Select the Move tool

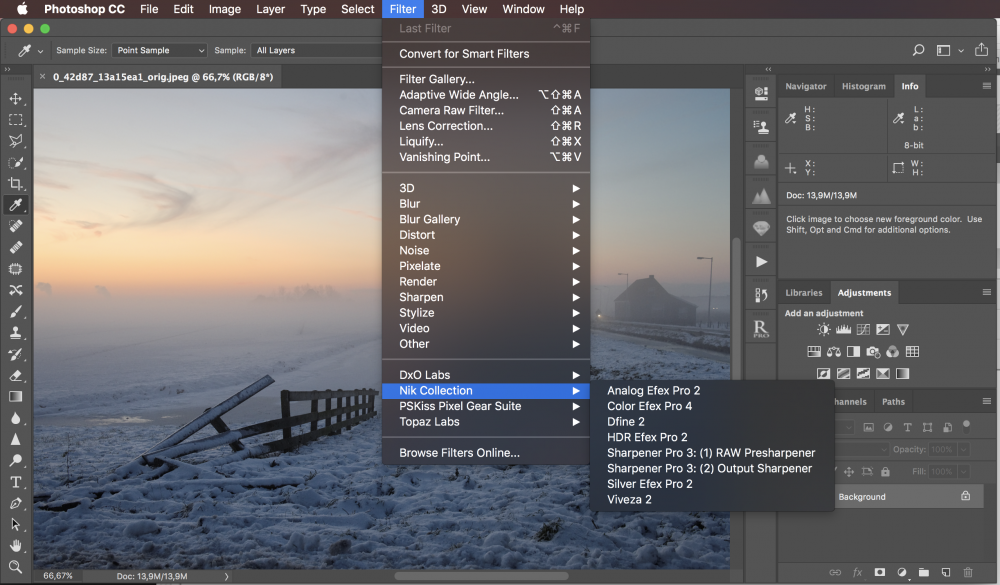click(16, 99)
